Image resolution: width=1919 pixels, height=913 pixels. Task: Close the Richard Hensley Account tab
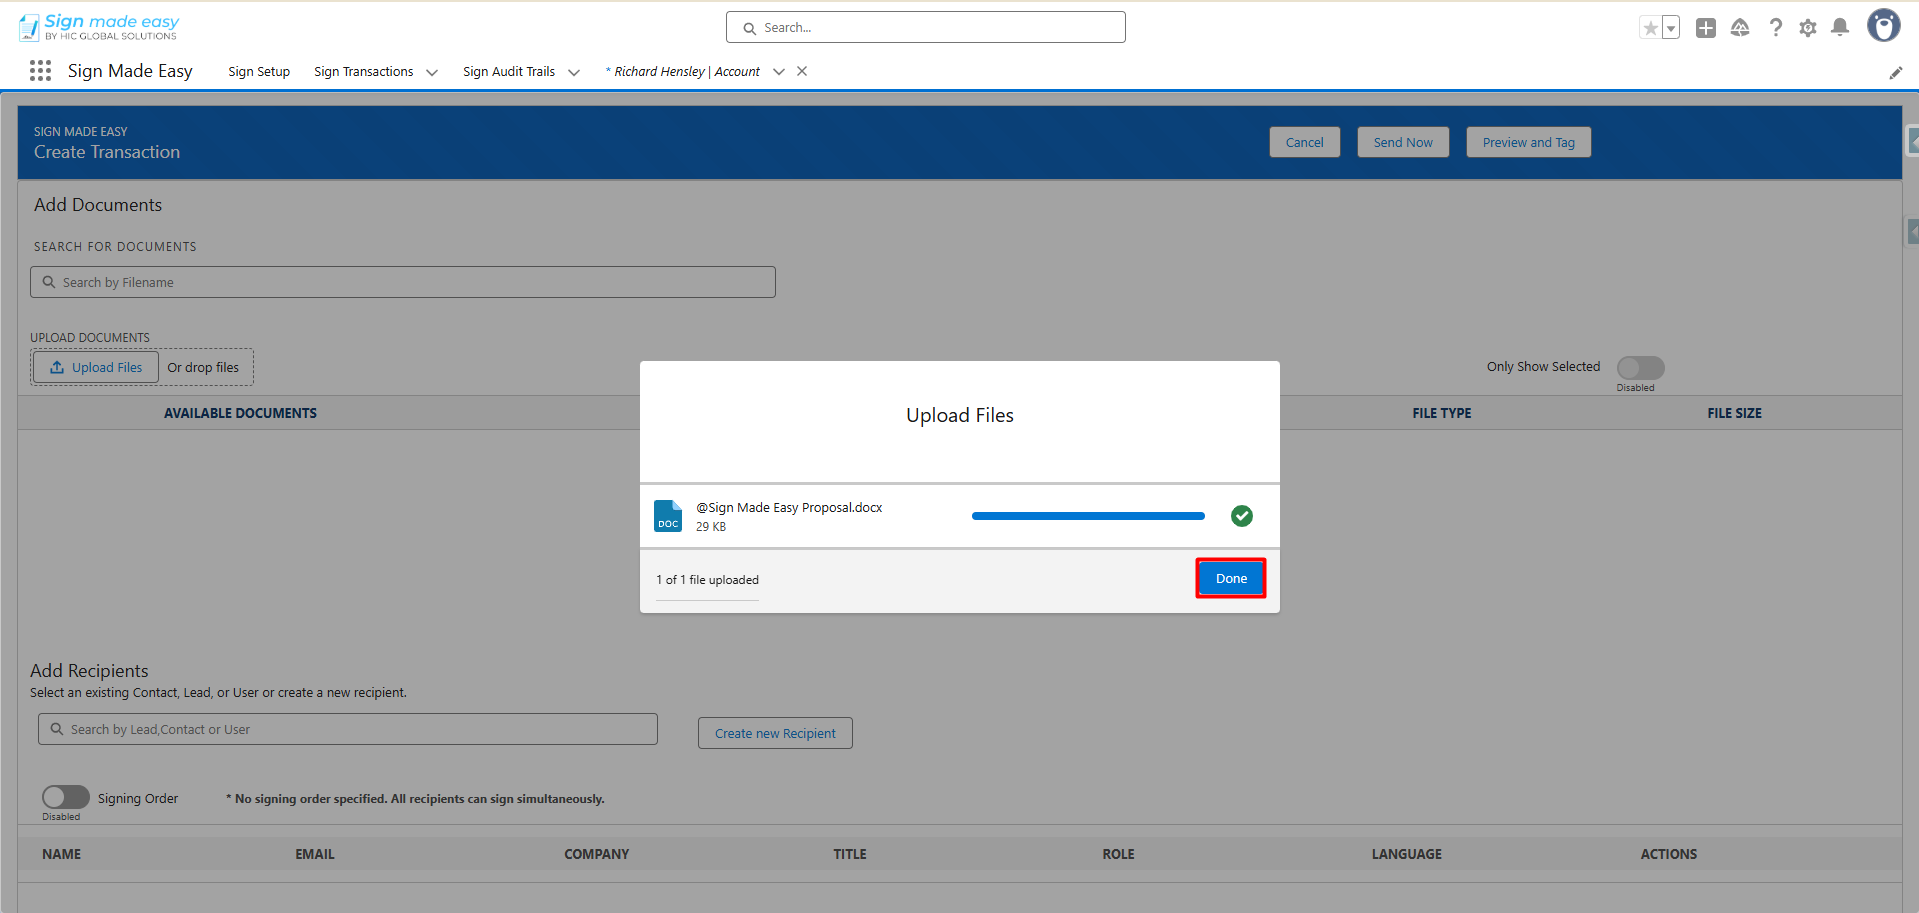pos(802,71)
